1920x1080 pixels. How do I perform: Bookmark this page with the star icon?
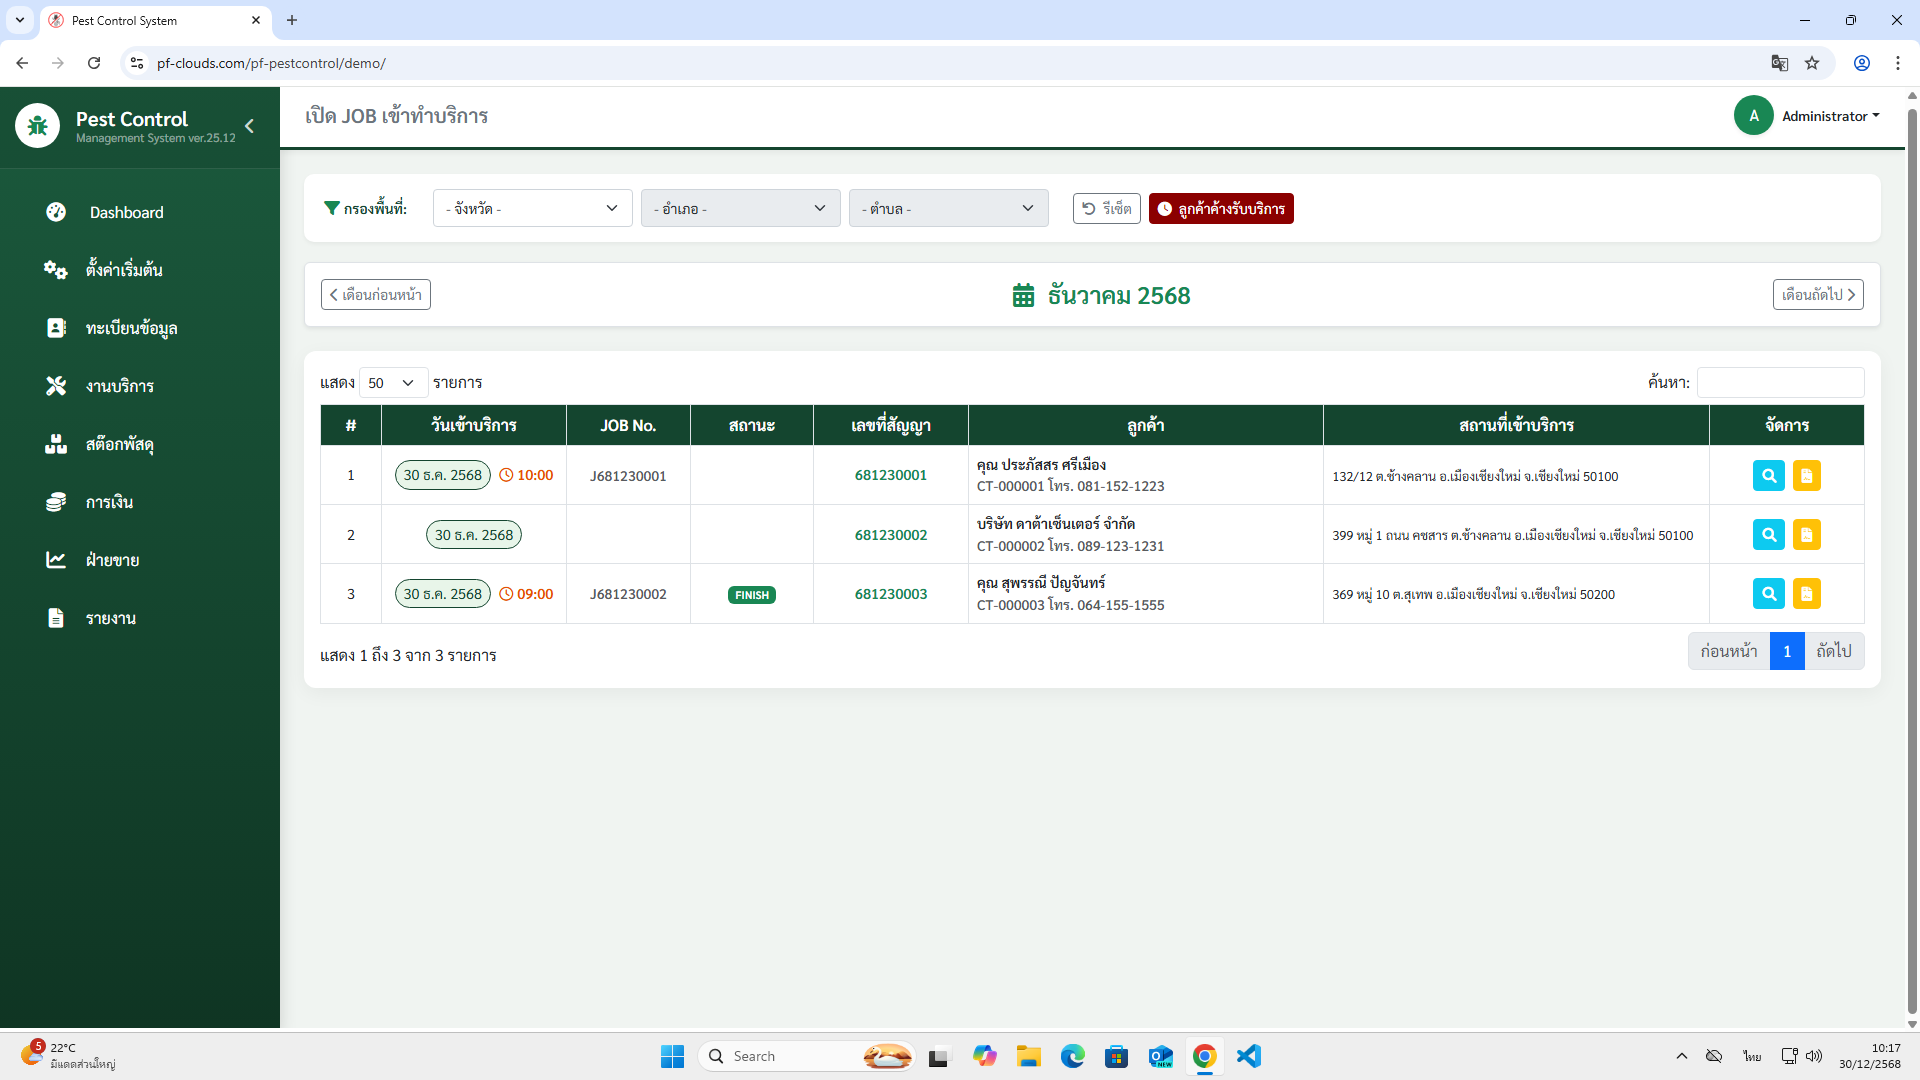[1812, 63]
